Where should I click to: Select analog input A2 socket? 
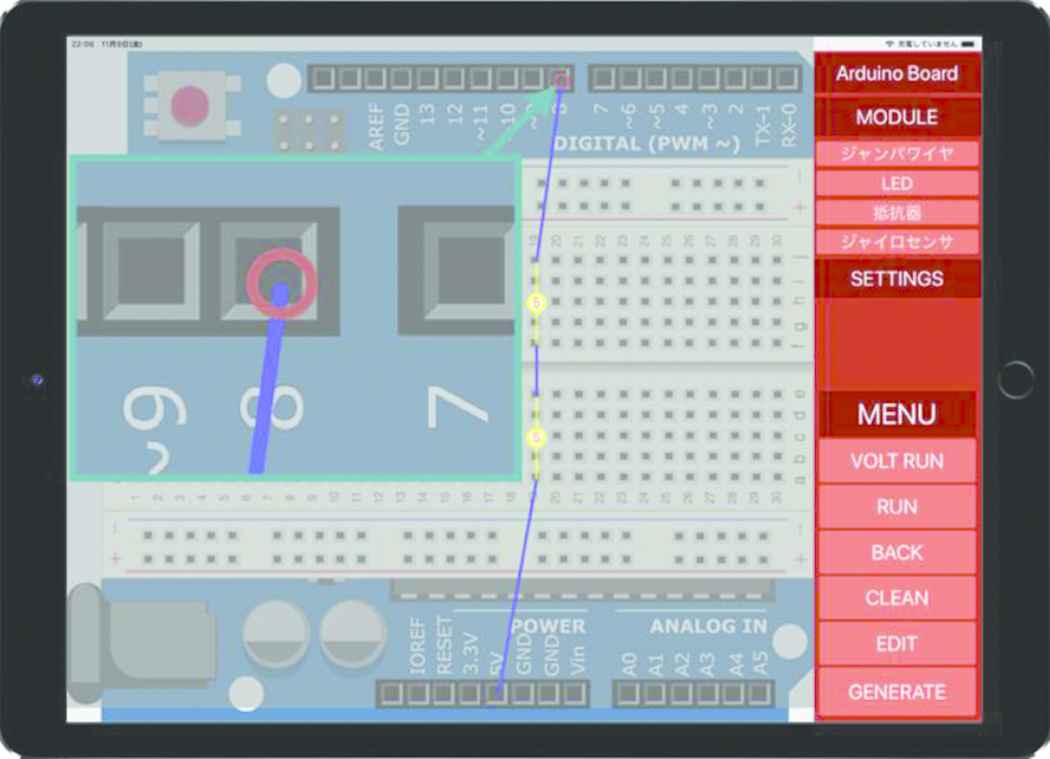pyautogui.click(x=680, y=694)
